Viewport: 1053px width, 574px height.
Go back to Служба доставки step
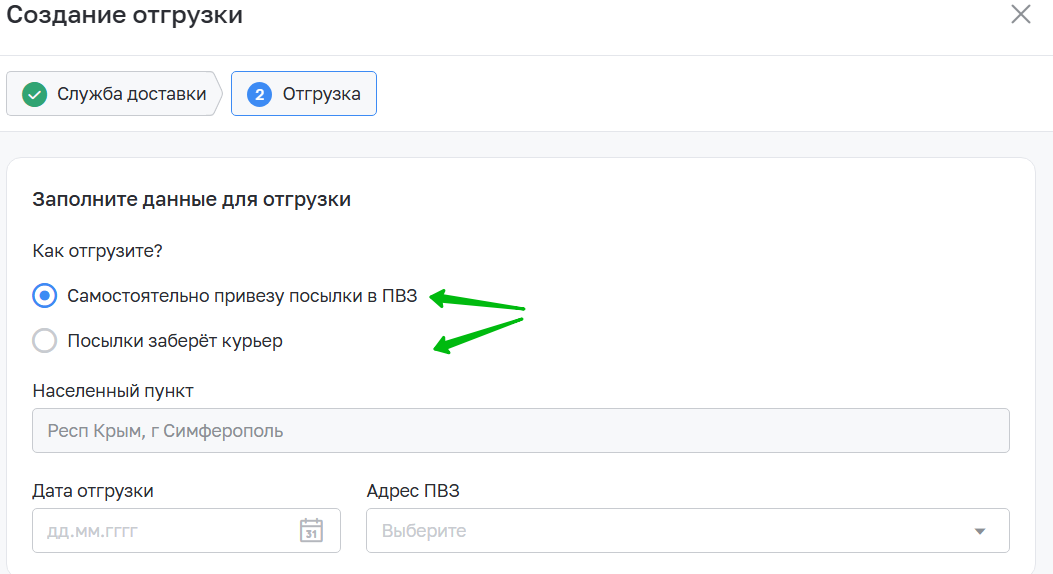(x=114, y=94)
